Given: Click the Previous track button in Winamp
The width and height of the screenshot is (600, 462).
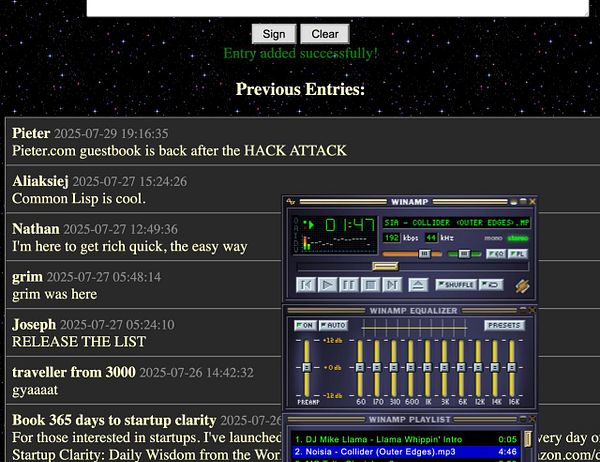Looking at the screenshot, I should 306,285.
